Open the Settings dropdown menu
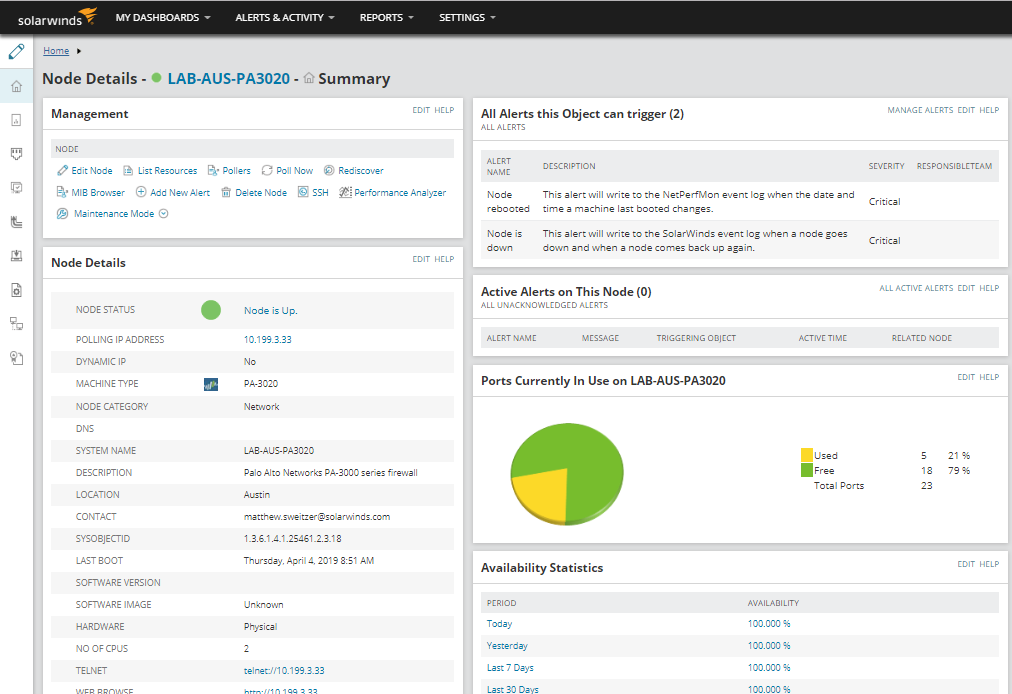 [x=467, y=17]
